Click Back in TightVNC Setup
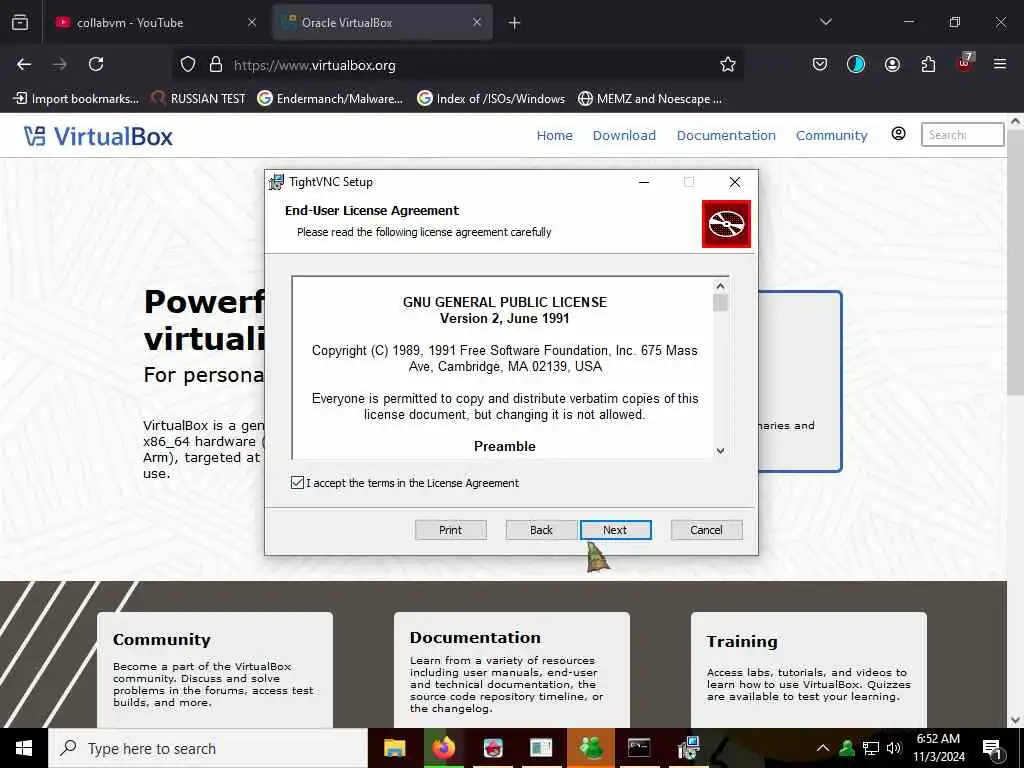The image size is (1024, 768). pos(541,530)
